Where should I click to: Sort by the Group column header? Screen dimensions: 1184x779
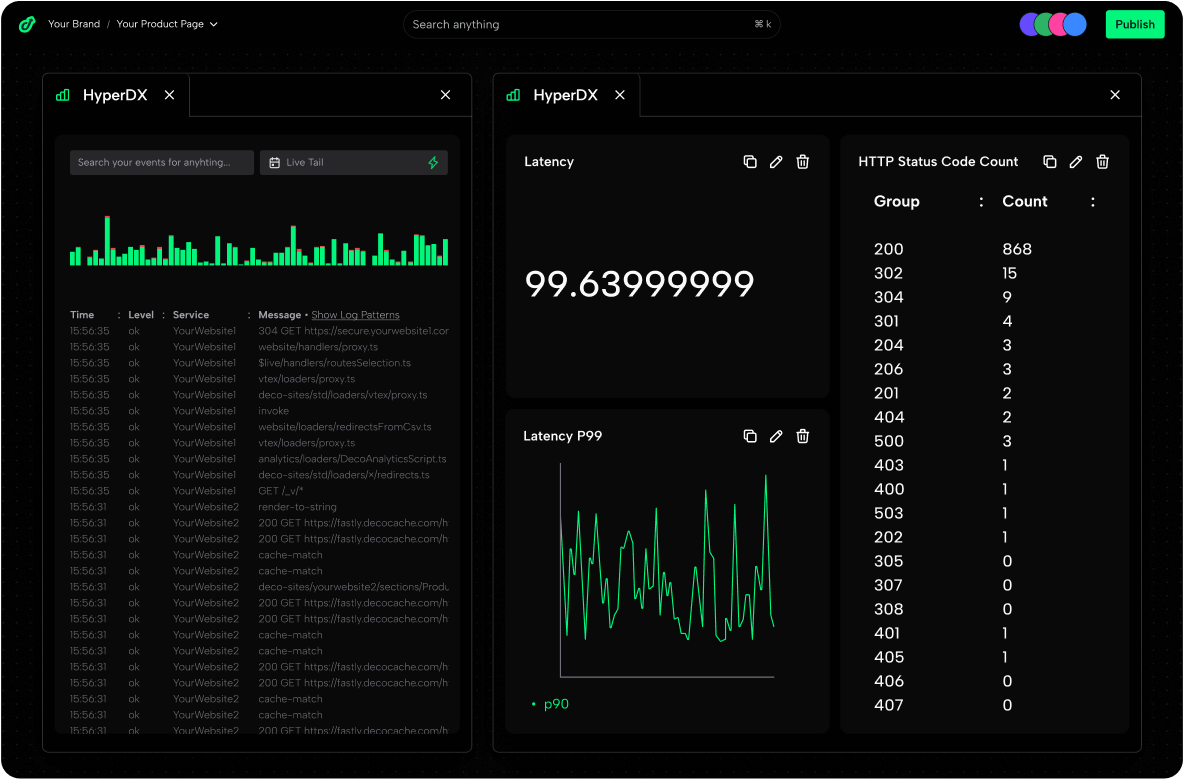(896, 202)
